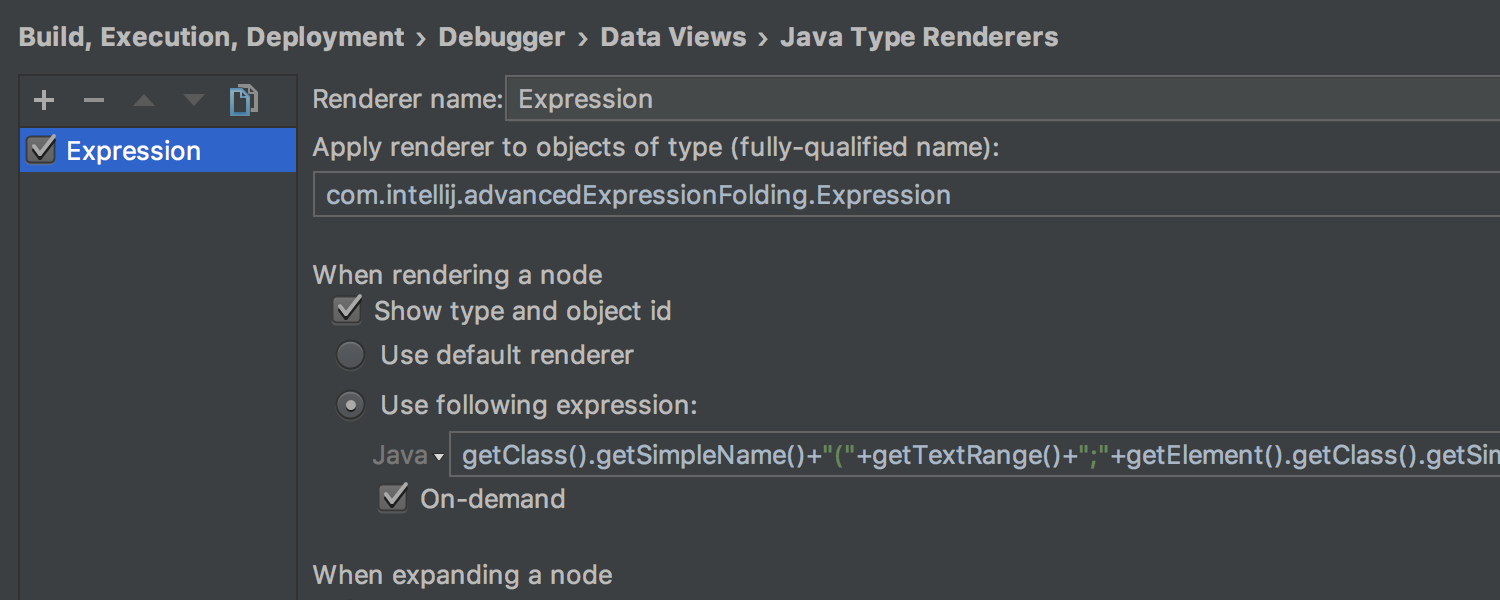Click the fully-qualified type name field

pyautogui.click(x=900, y=194)
